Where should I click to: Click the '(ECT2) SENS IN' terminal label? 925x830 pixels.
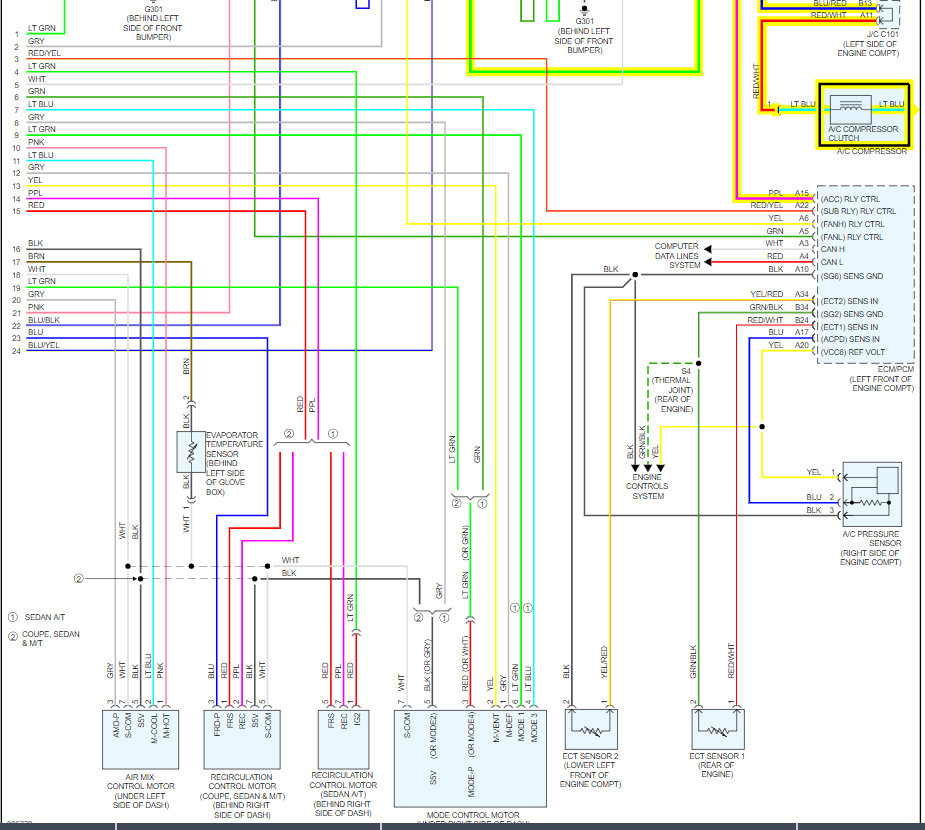(849, 301)
